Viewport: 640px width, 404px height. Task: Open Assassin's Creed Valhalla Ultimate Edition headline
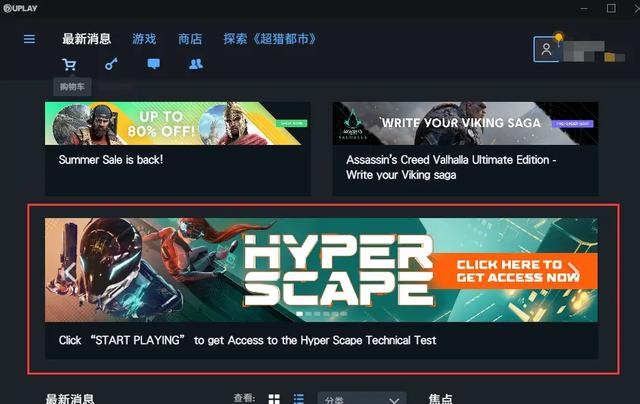click(x=451, y=167)
